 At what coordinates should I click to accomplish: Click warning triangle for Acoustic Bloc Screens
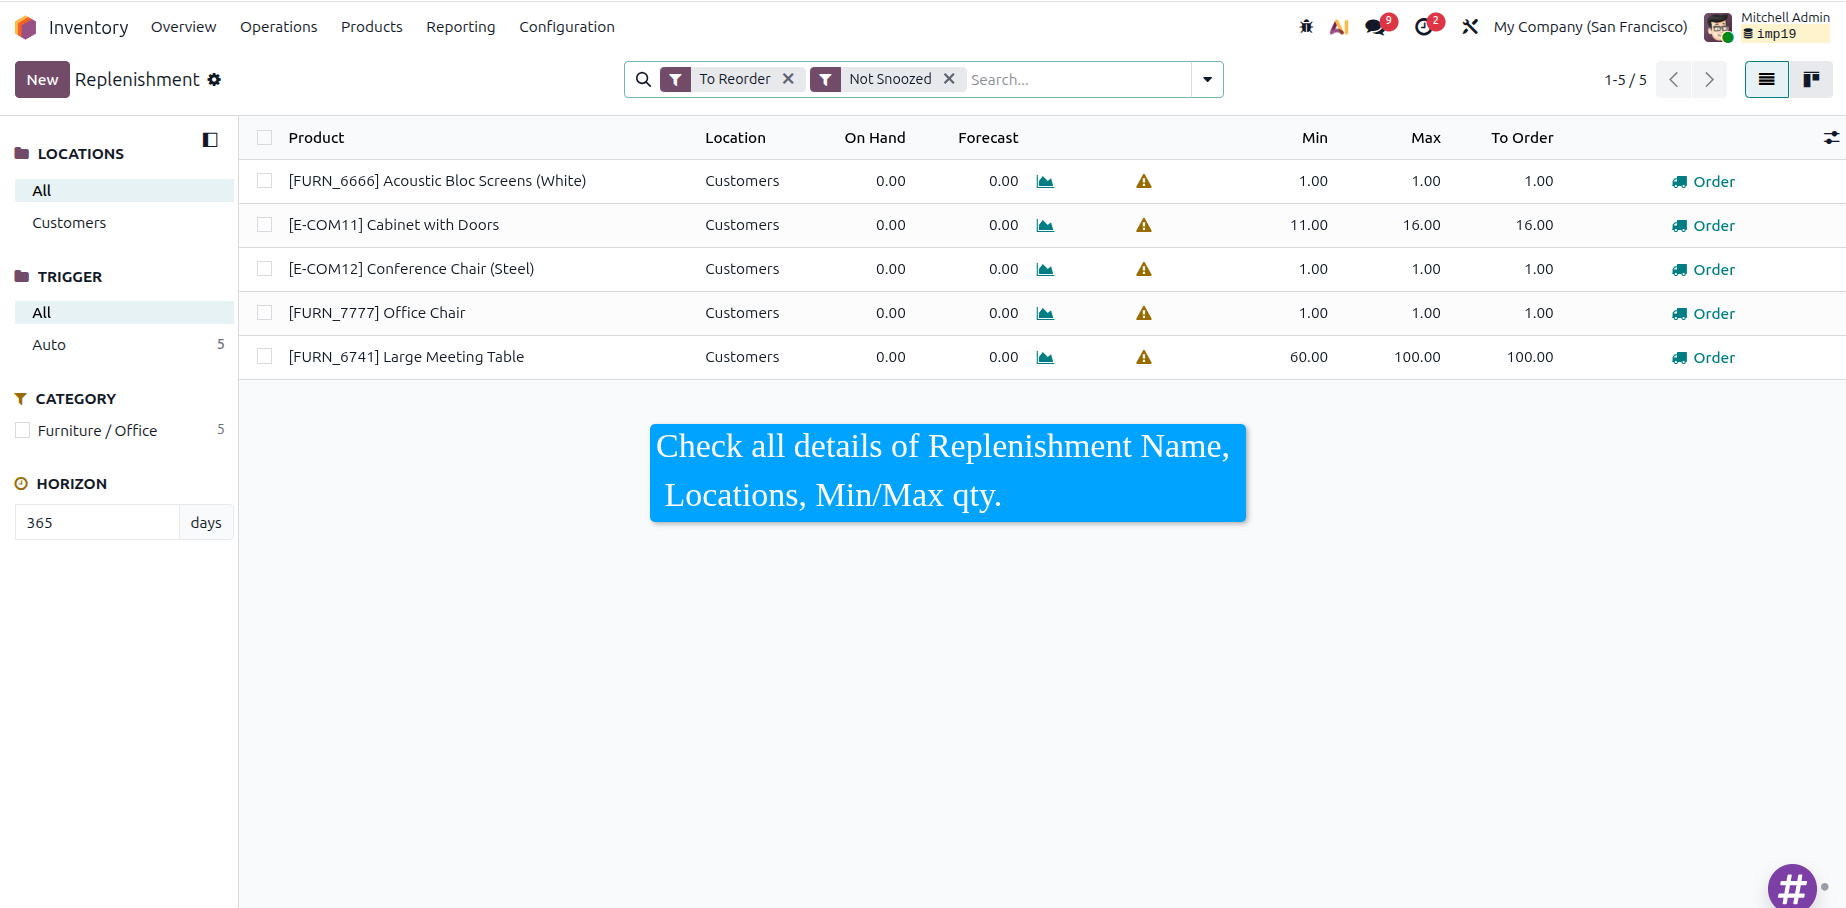1144,181
